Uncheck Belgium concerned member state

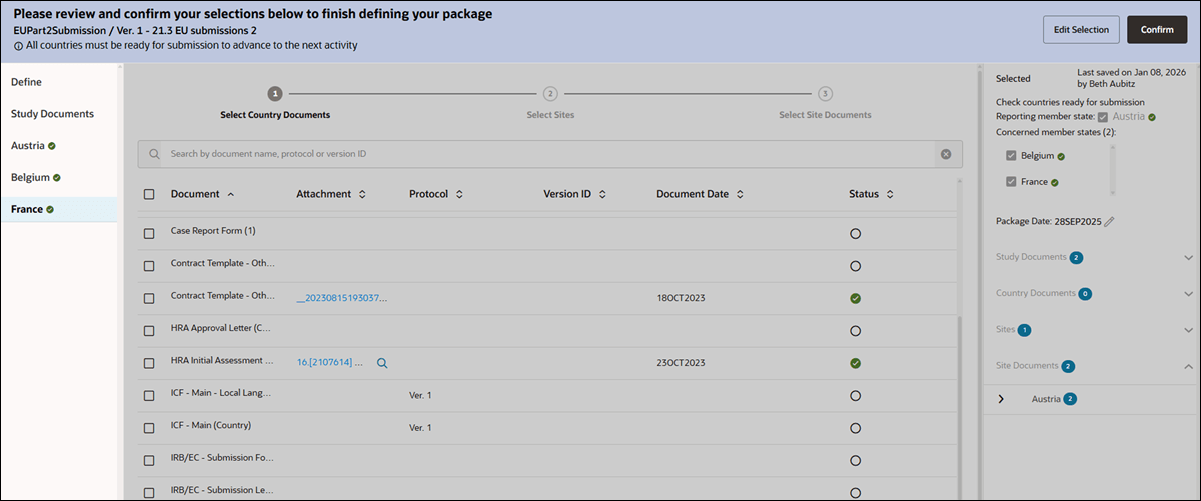(1011, 156)
